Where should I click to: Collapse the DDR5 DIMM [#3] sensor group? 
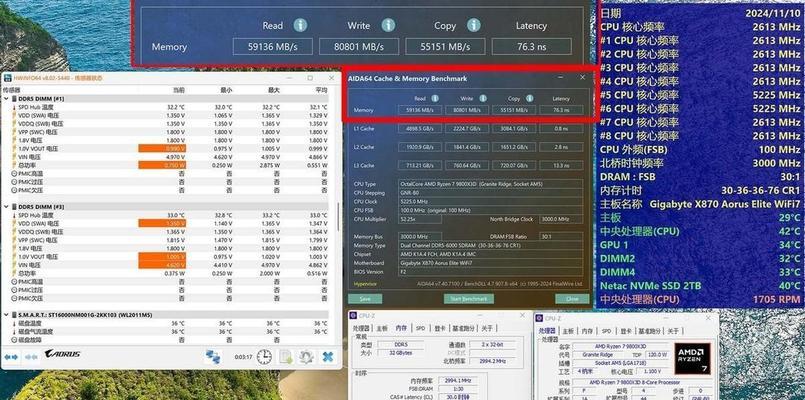[x=6, y=206]
